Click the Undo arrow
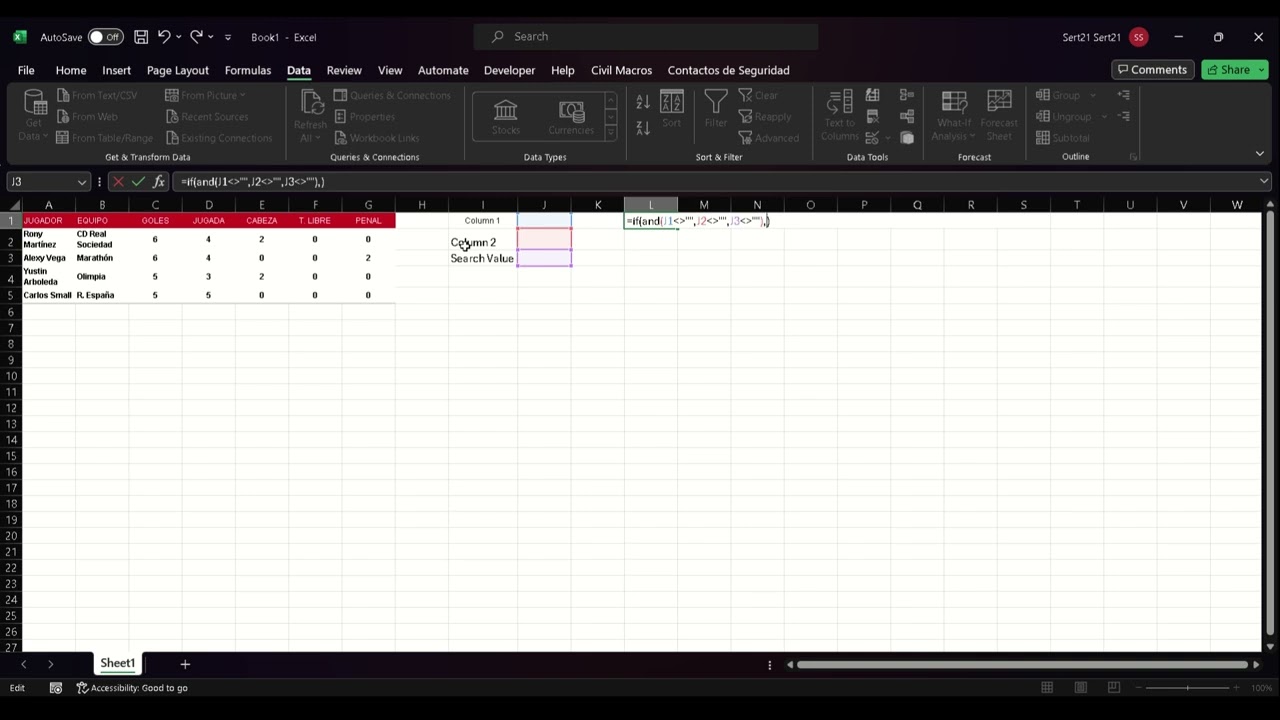The height and width of the screenshot is (720, 1280). [x=164, y=37]
